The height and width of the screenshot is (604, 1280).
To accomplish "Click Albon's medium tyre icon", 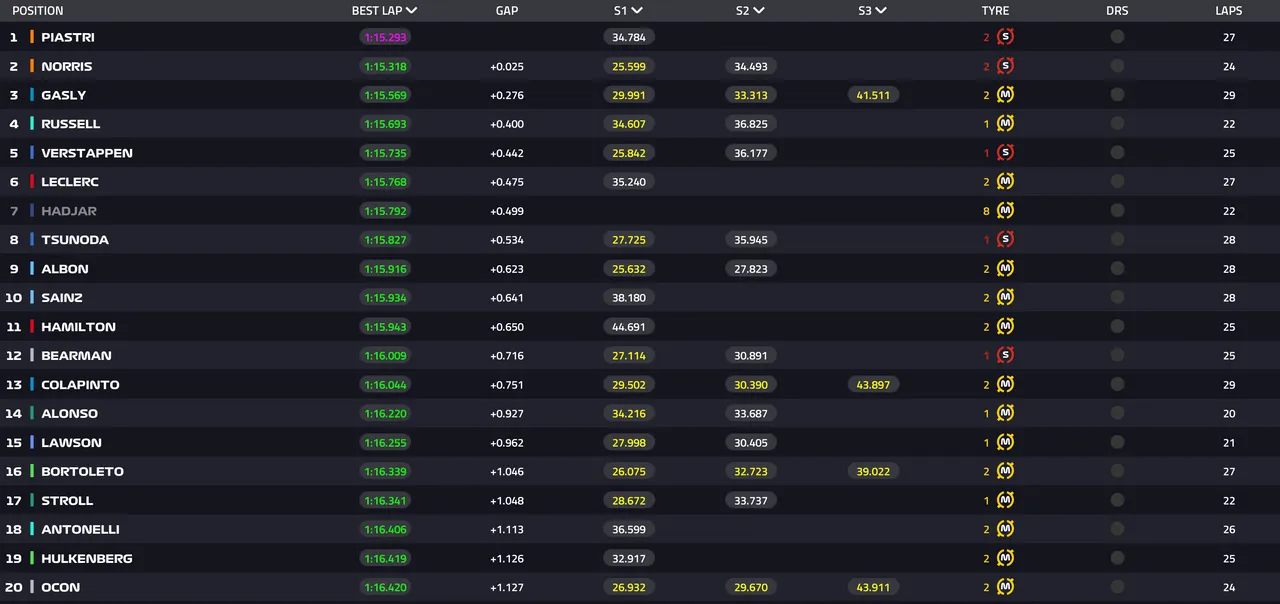I will 1005,269.
